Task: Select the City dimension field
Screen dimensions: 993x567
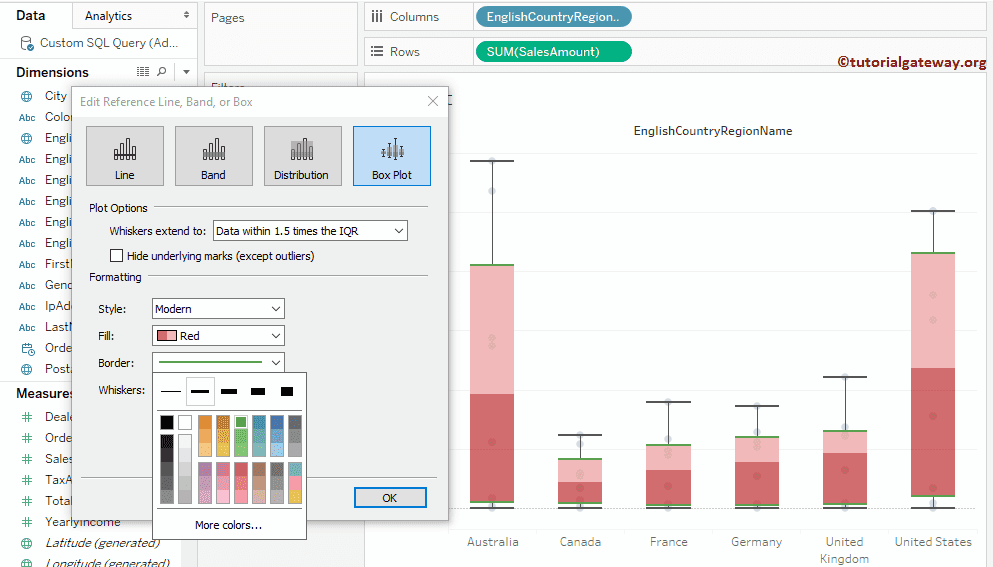Action: (x=56, y=96)
